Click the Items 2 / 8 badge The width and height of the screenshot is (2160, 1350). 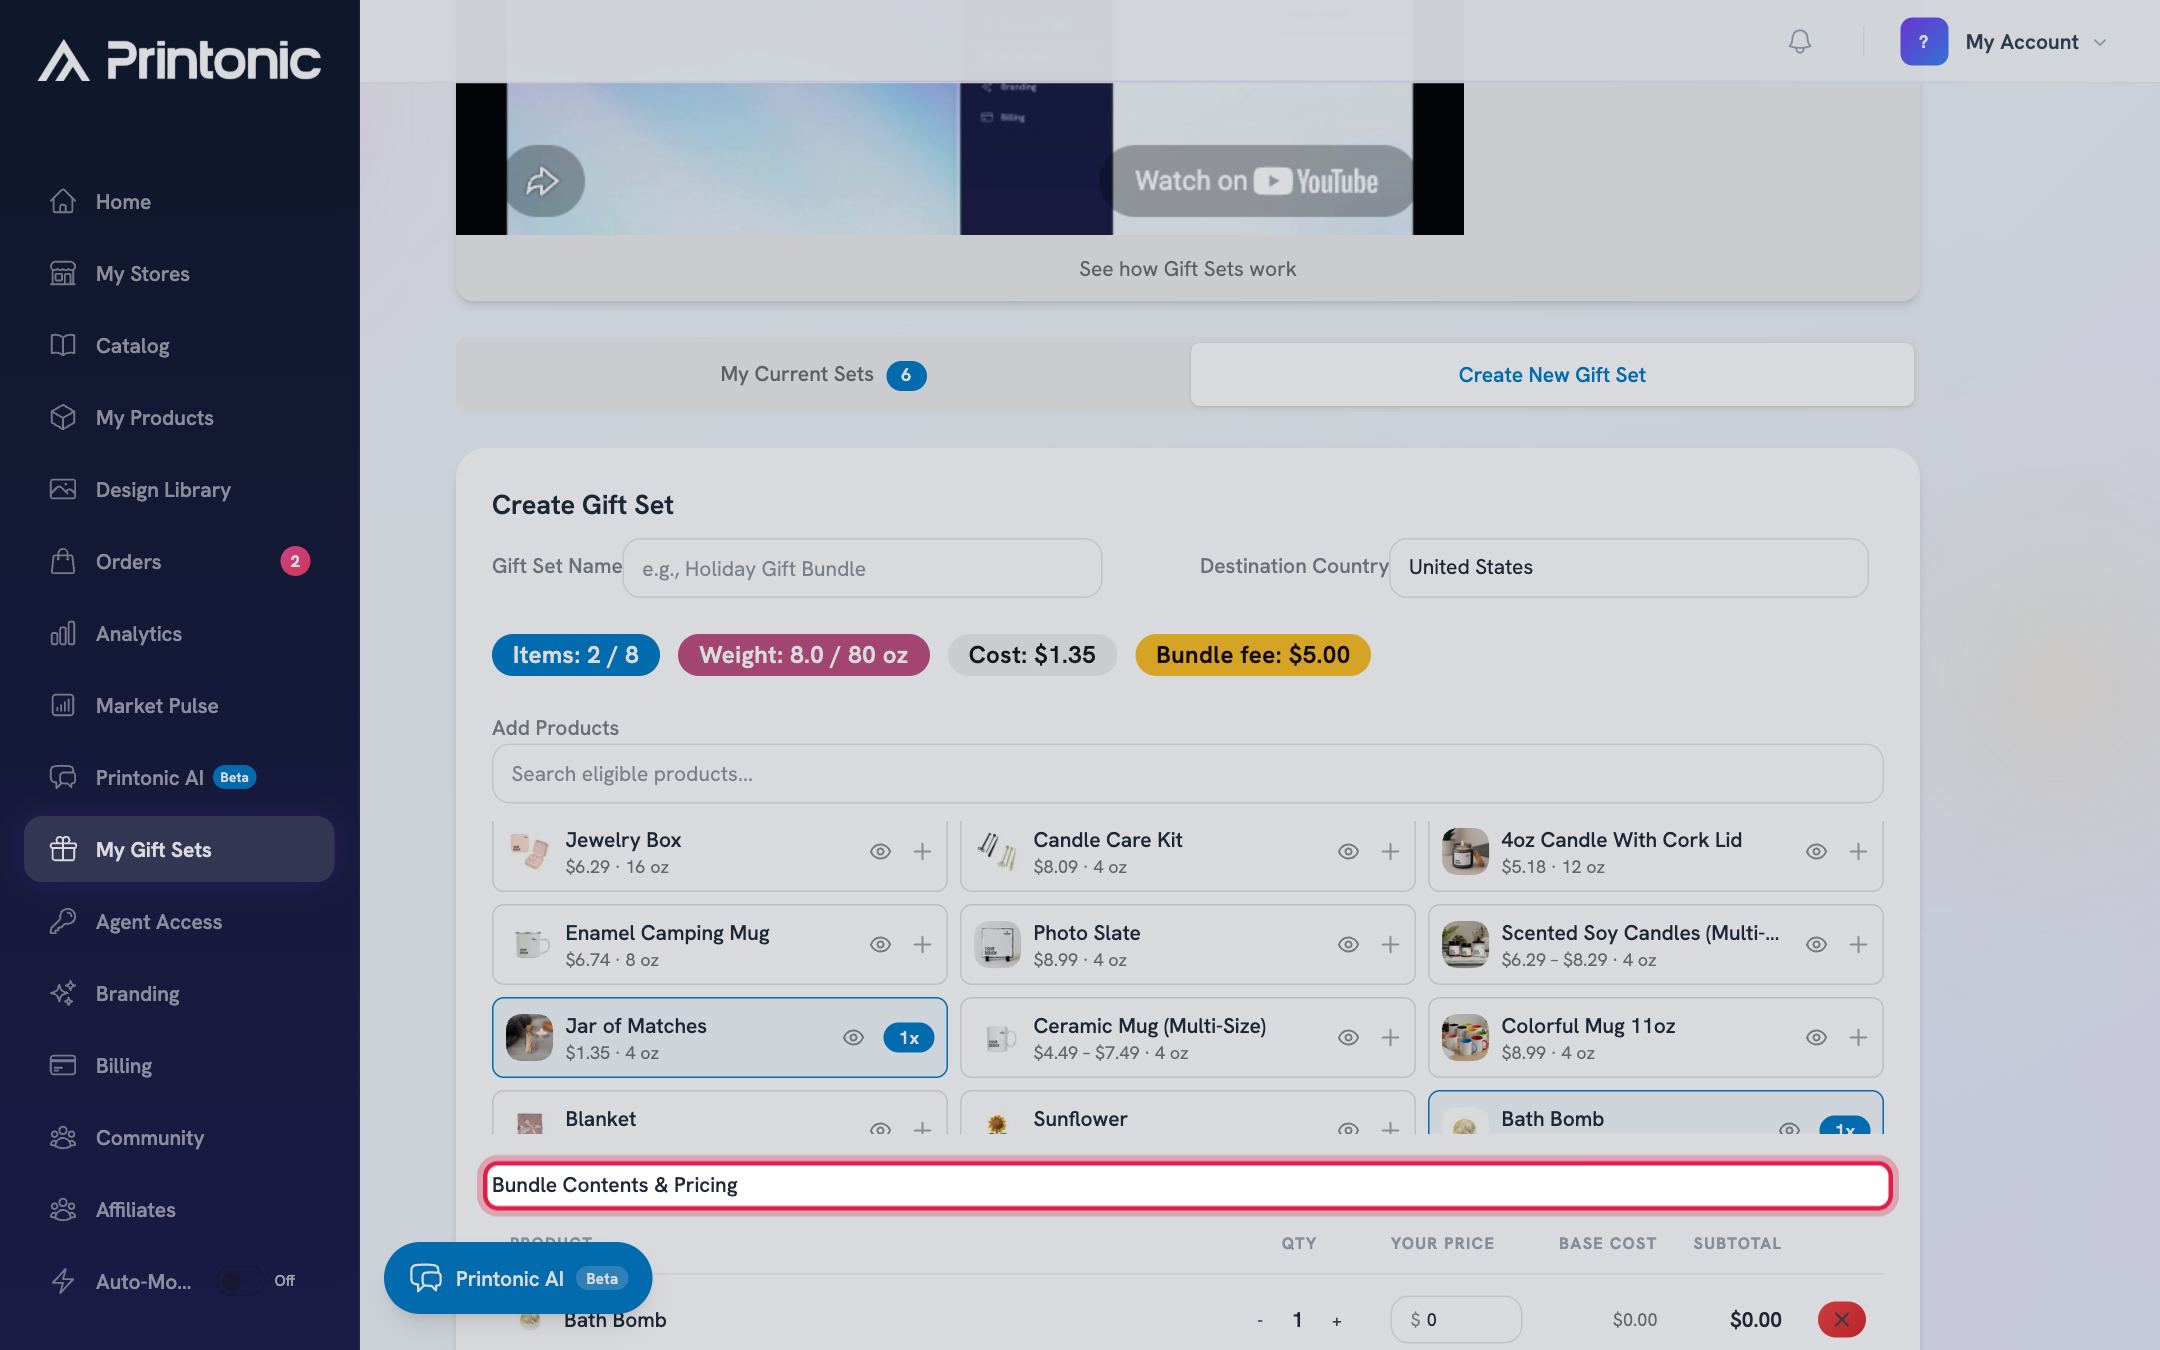pyautogui.click(x=576, y=655)
